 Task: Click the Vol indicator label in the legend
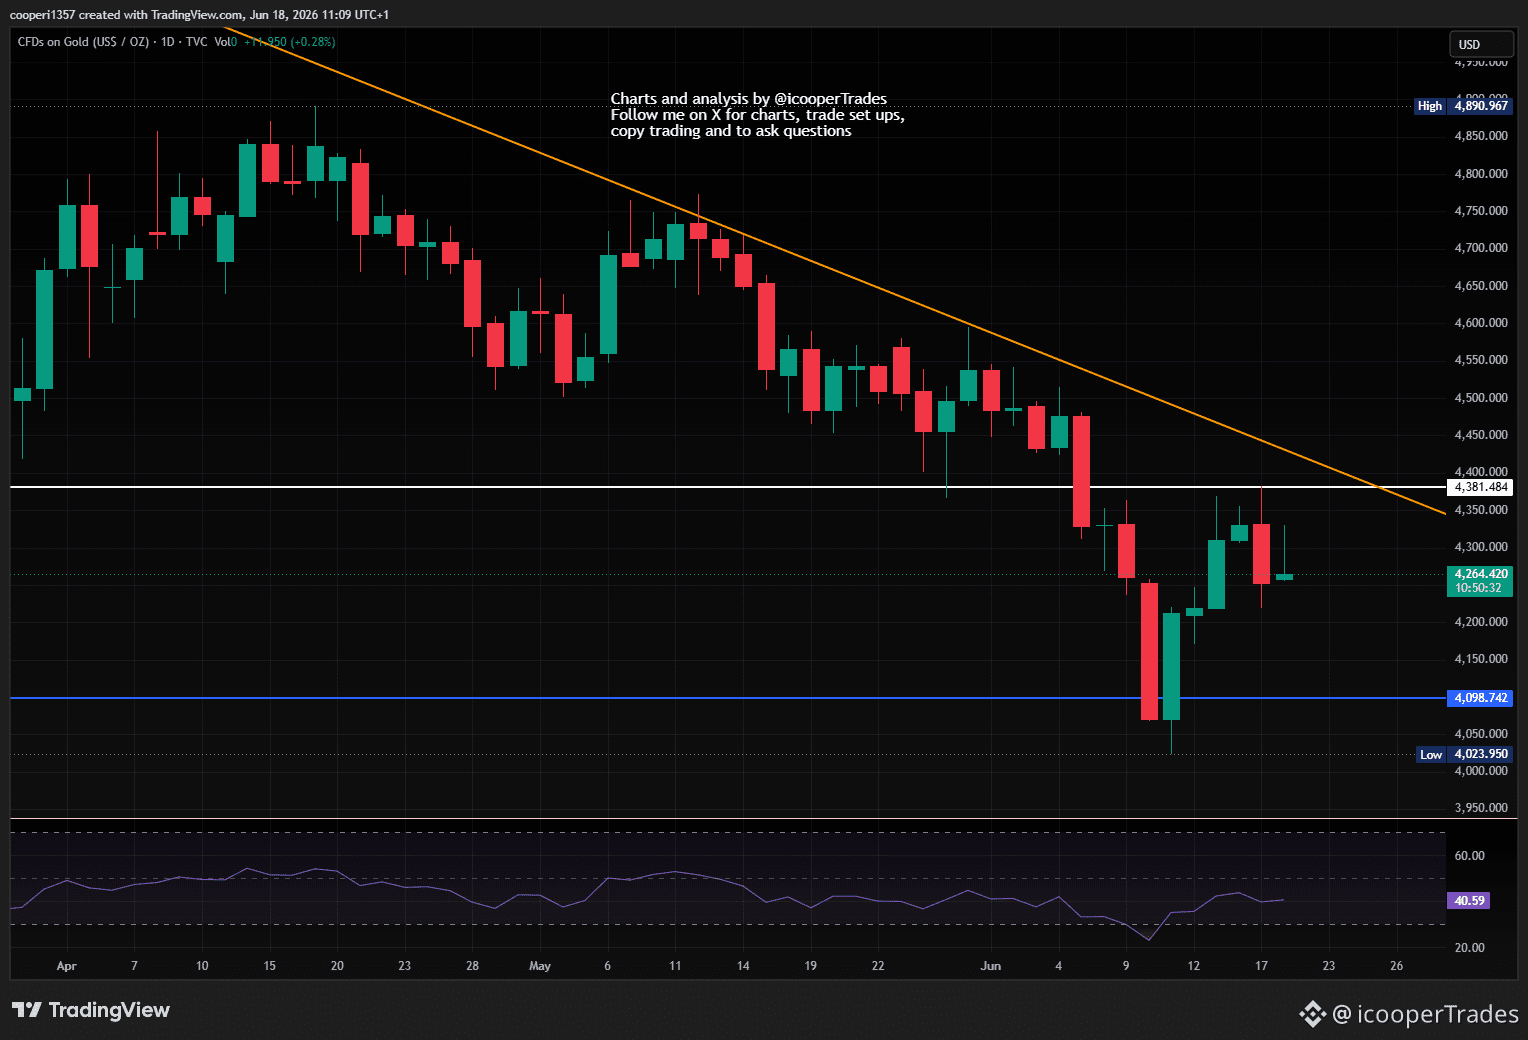click(223, 42)
